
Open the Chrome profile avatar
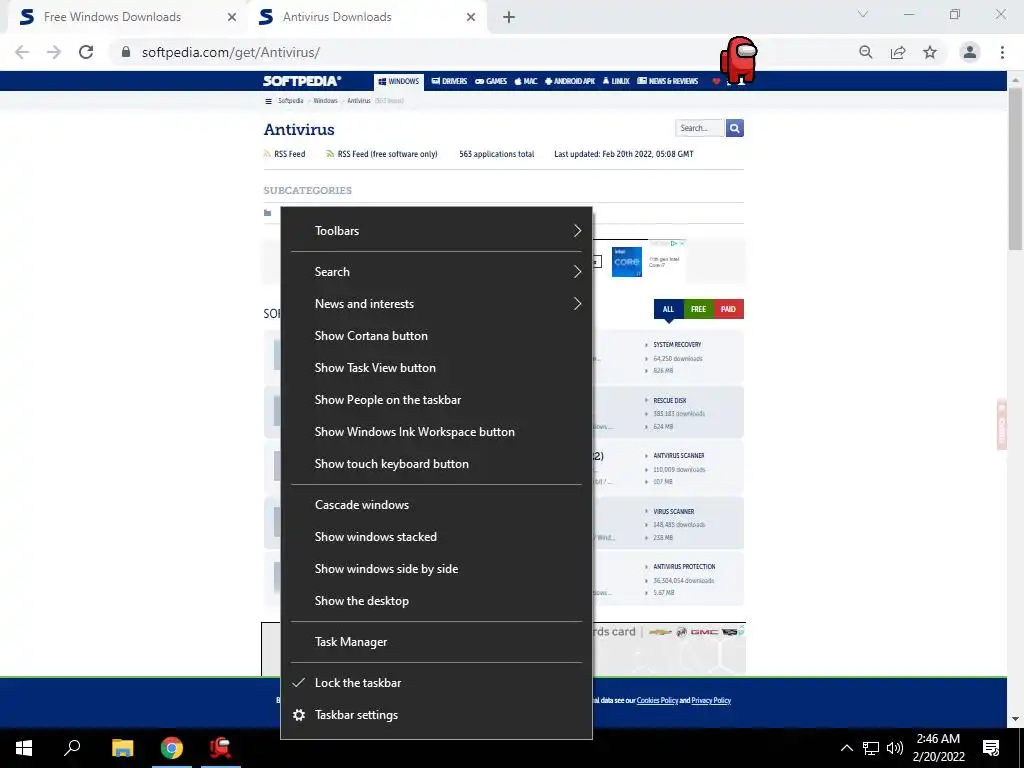(970, 52)
